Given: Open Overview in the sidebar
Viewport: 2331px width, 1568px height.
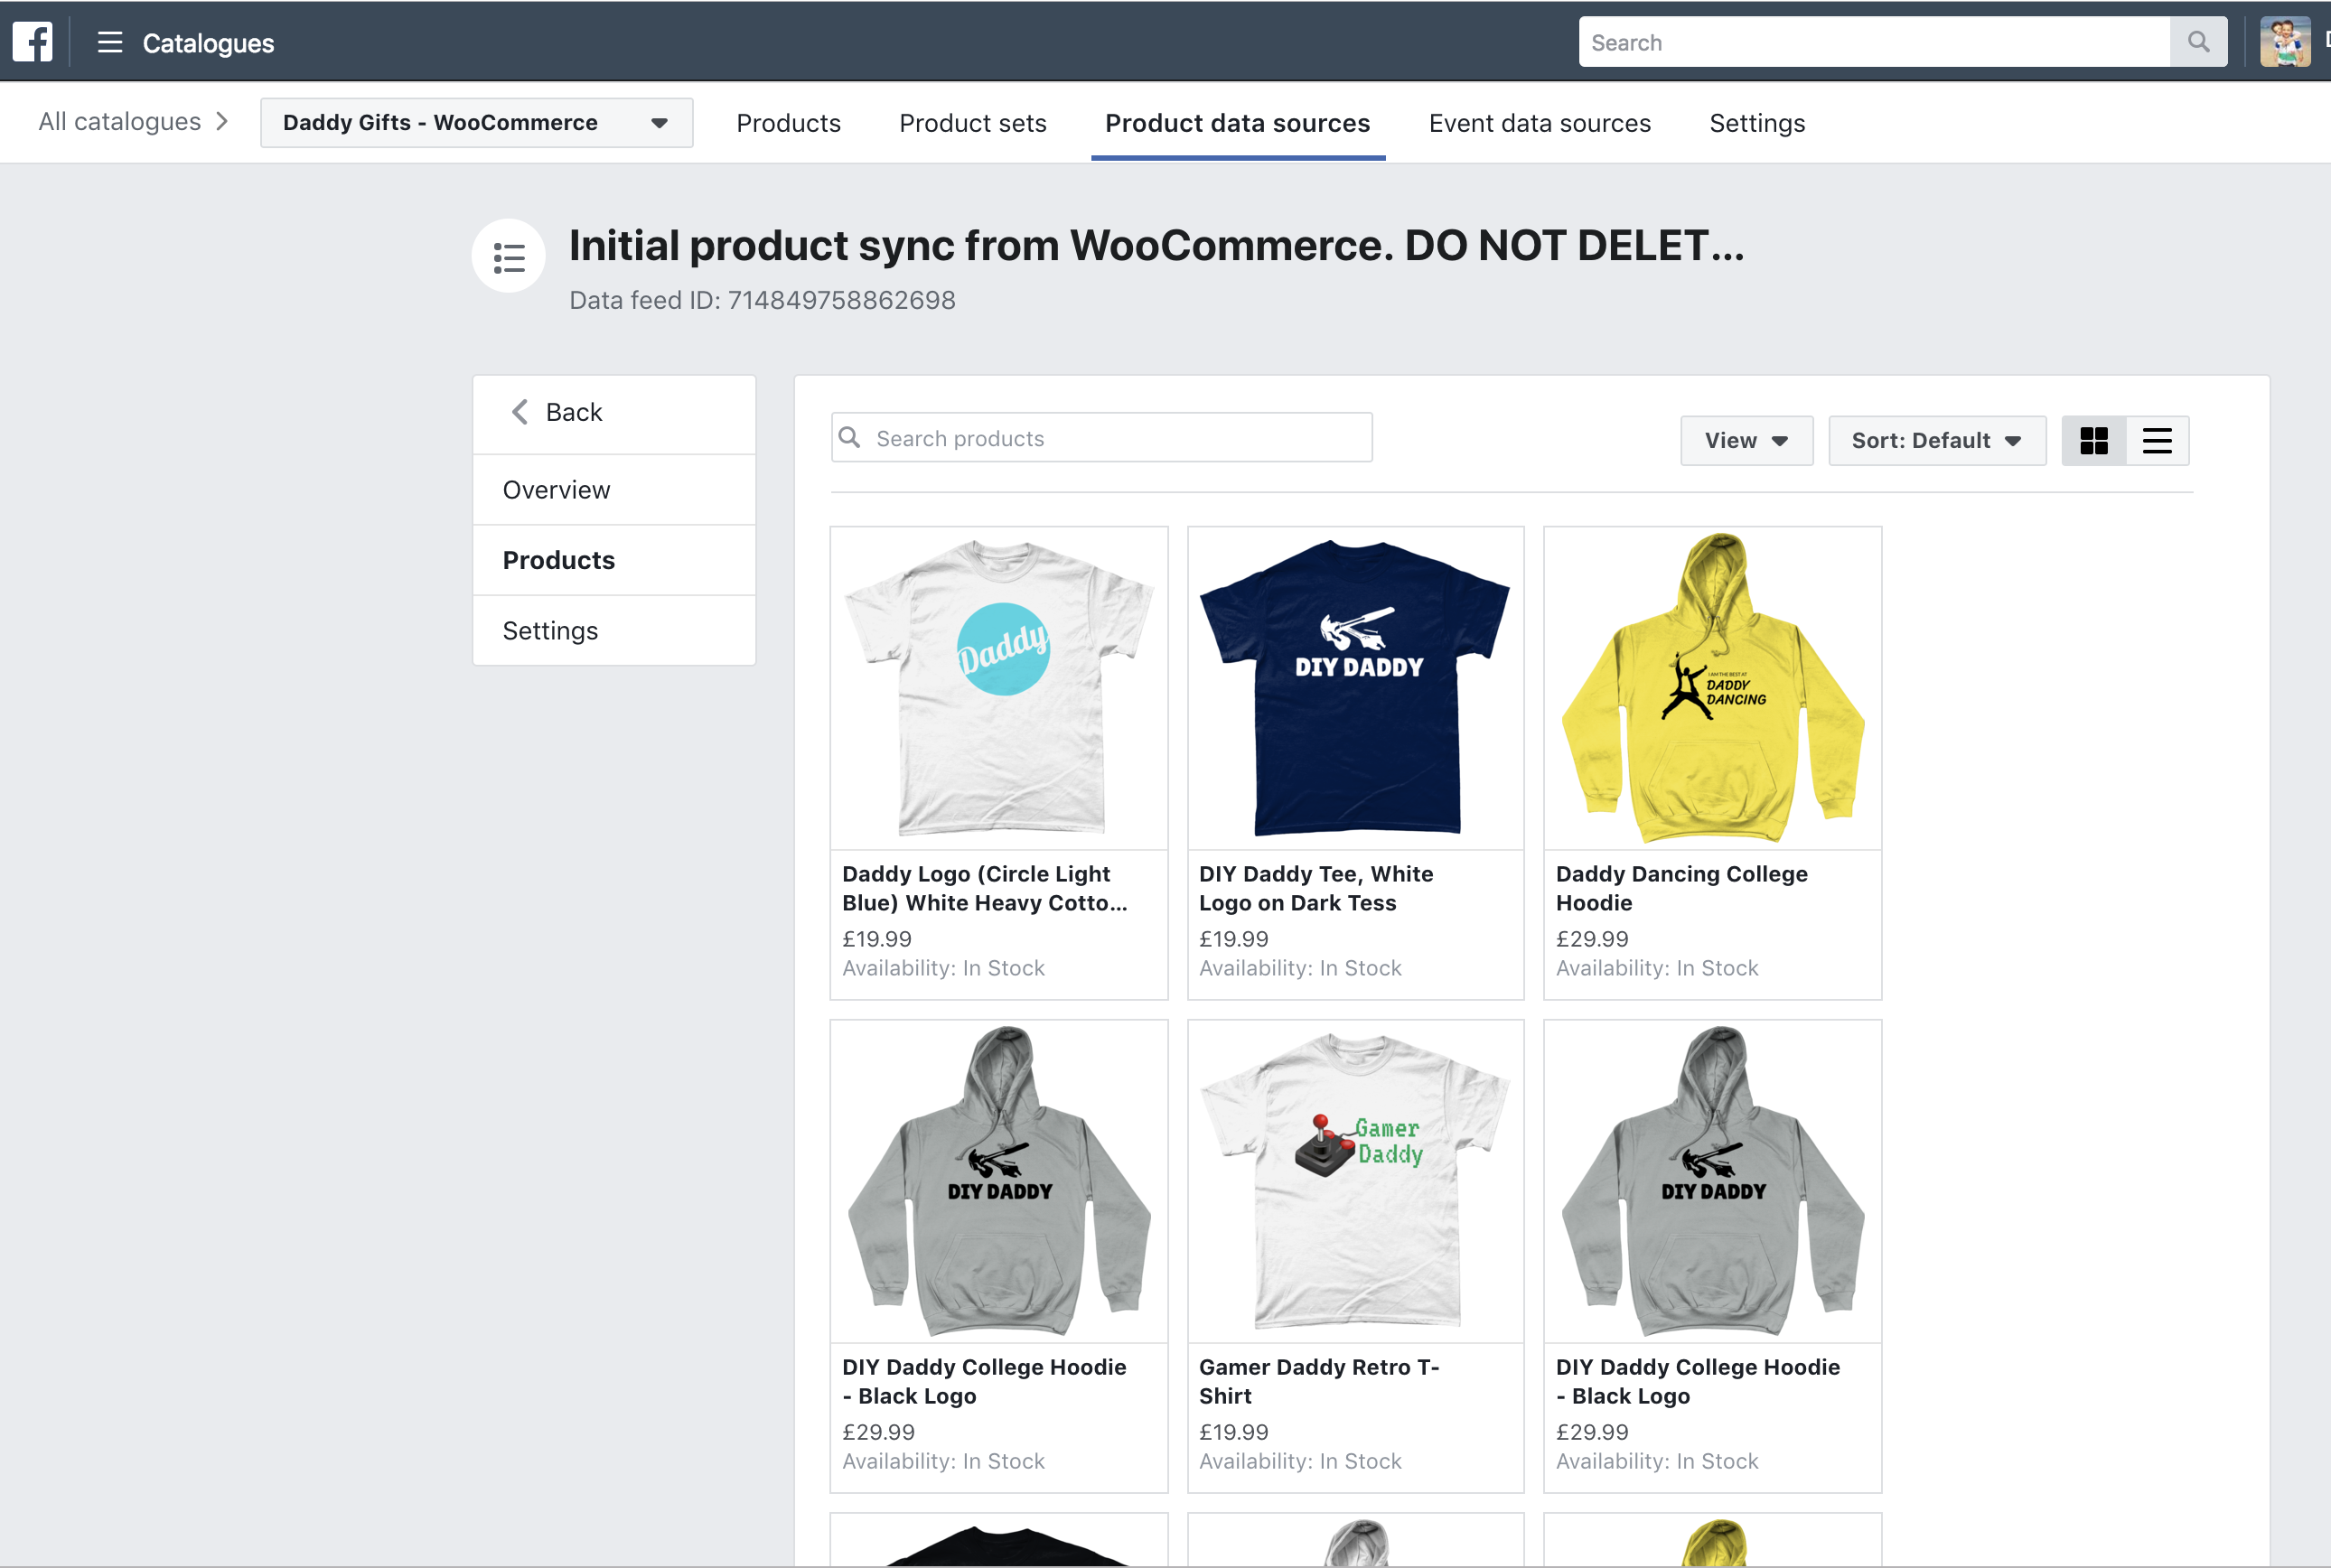Looking at the screenshot, I should pyautogui.click(x=614, y=490).
